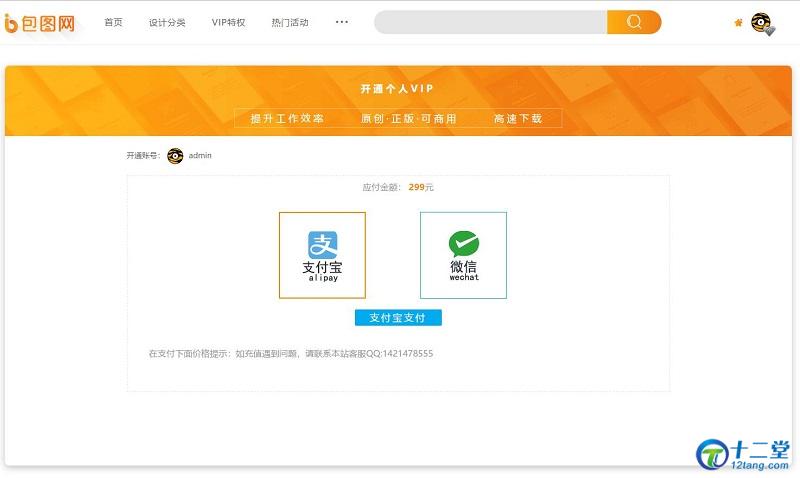Click the 提升工作效率 banner label
This screenshot has width=800, height=478.
pos(287,118)
